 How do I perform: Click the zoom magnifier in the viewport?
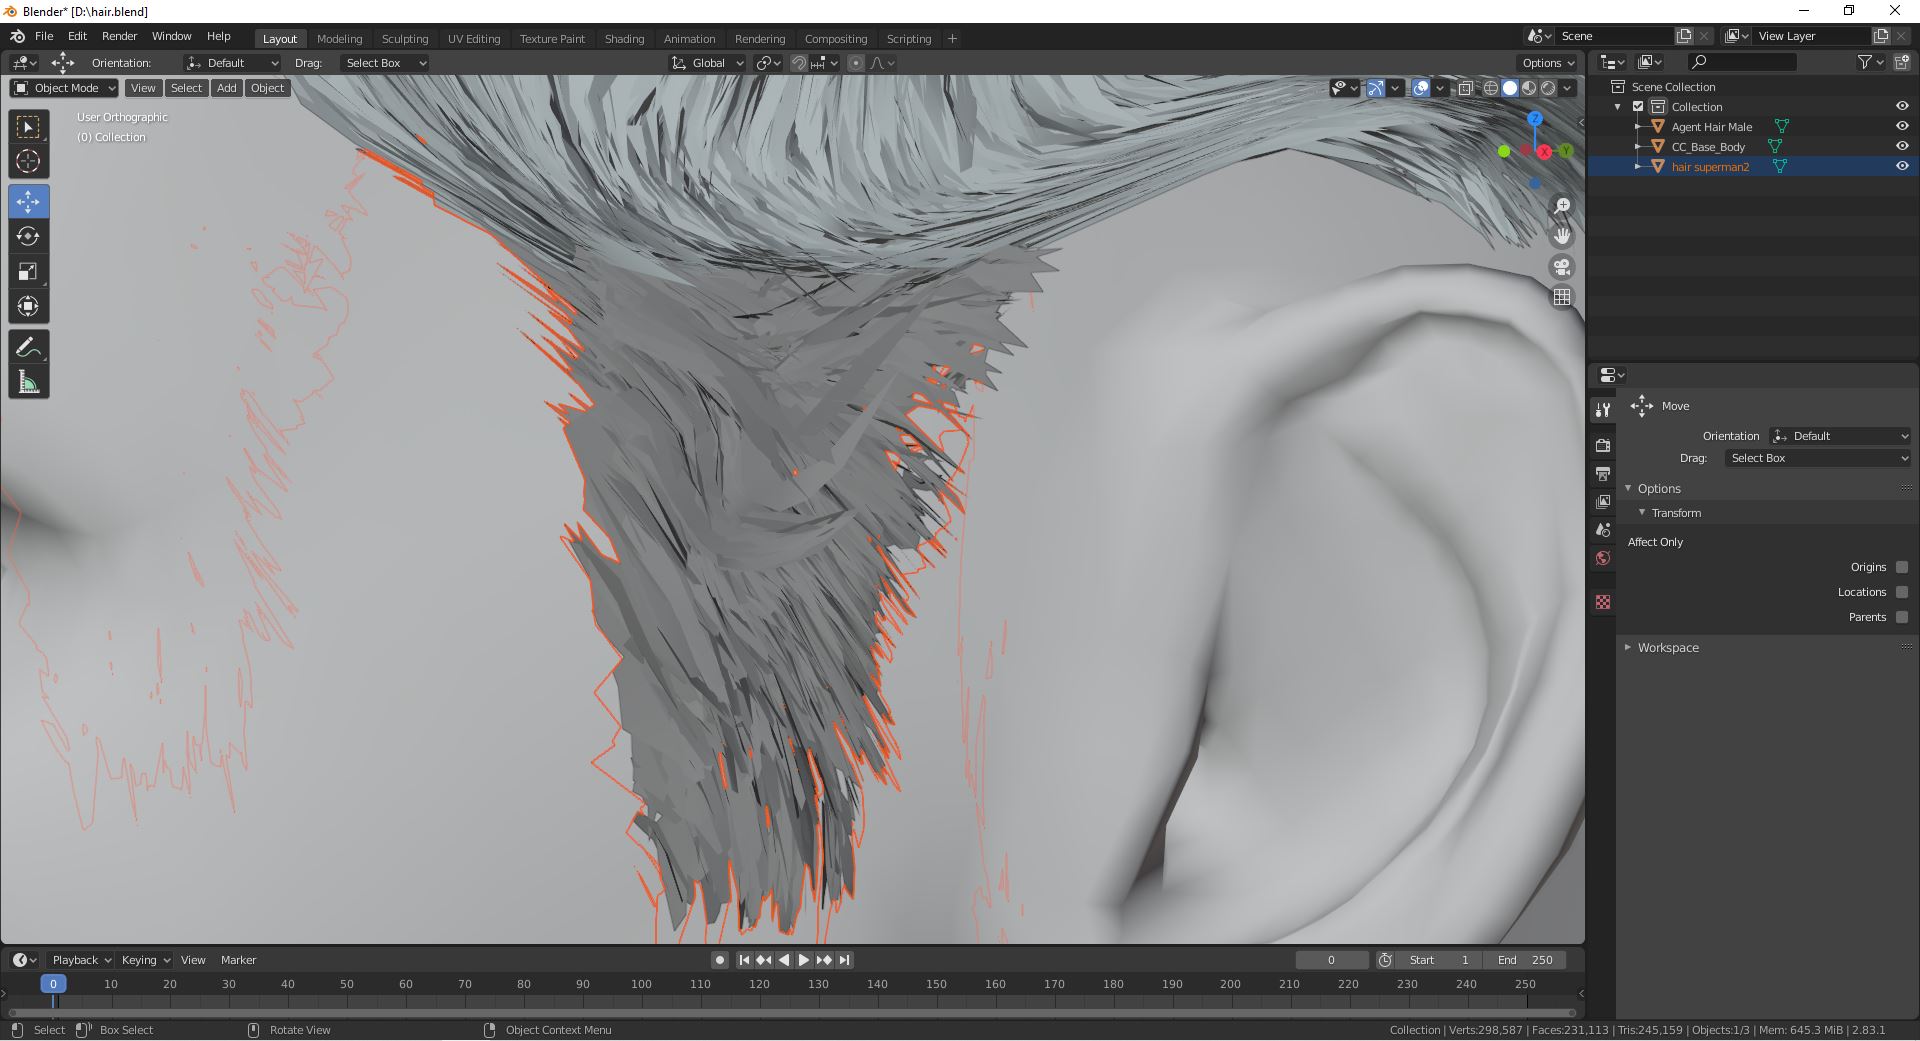point(1562,206)
